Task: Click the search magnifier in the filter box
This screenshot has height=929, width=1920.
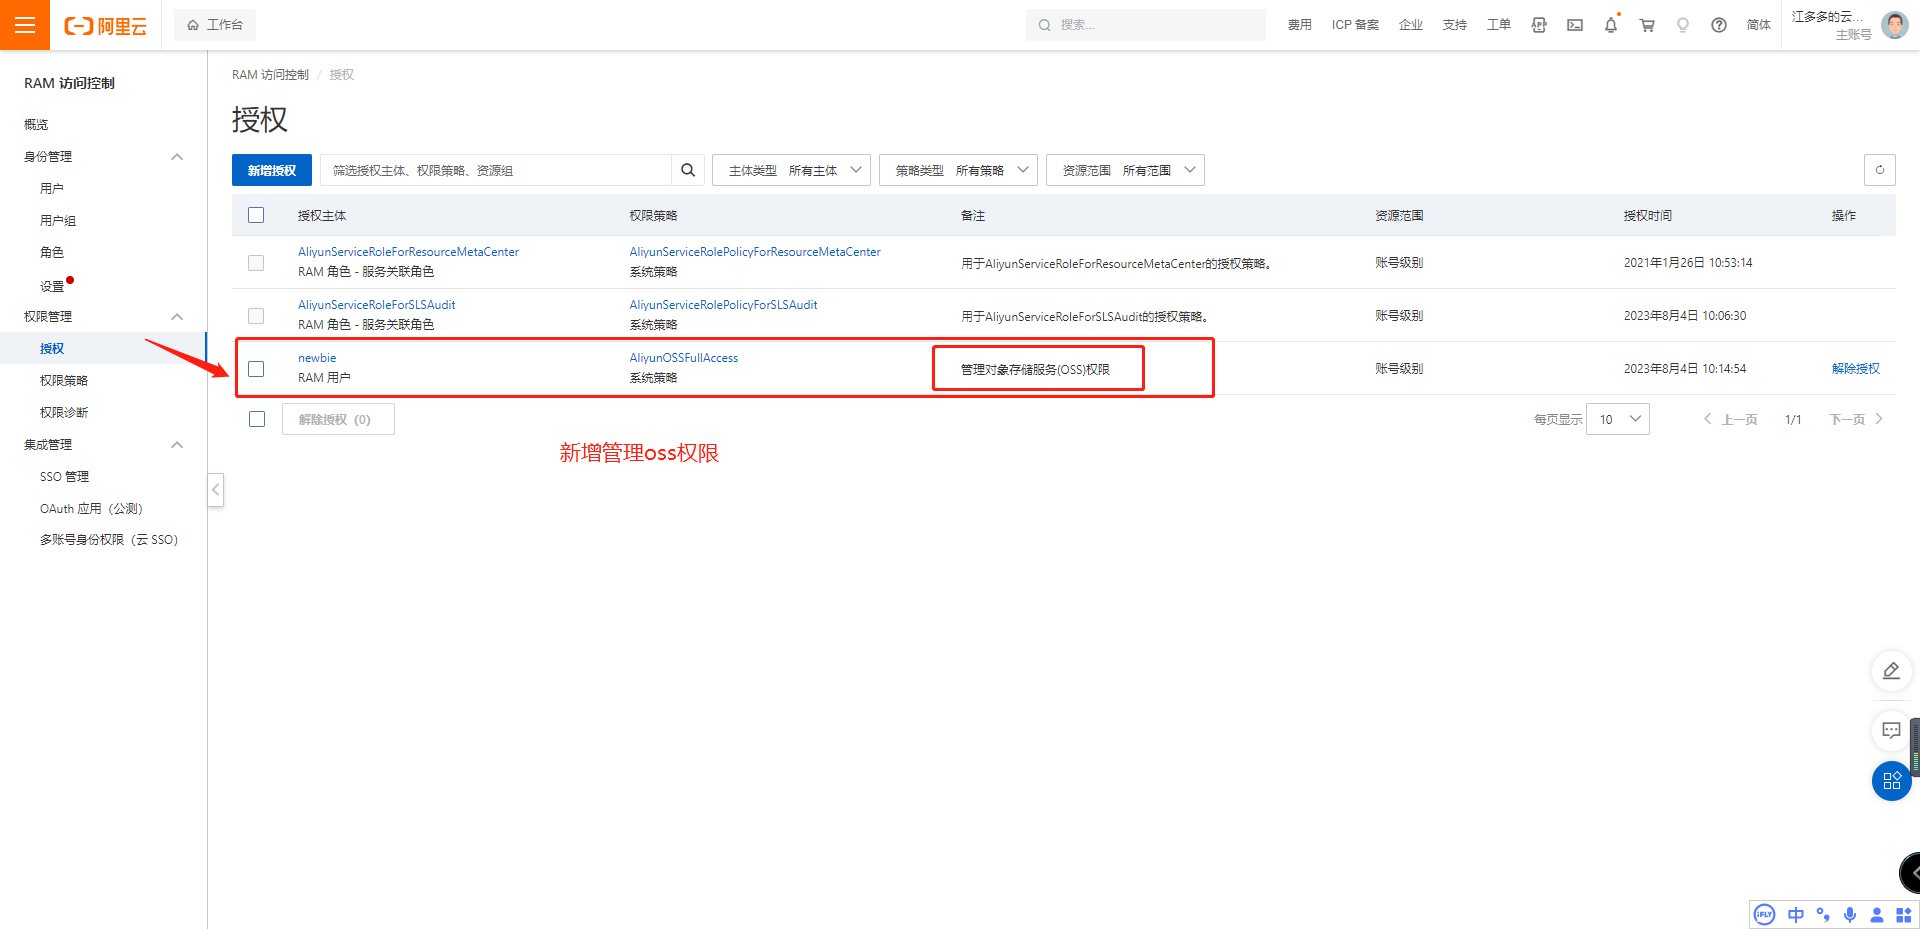Action: 688,170
